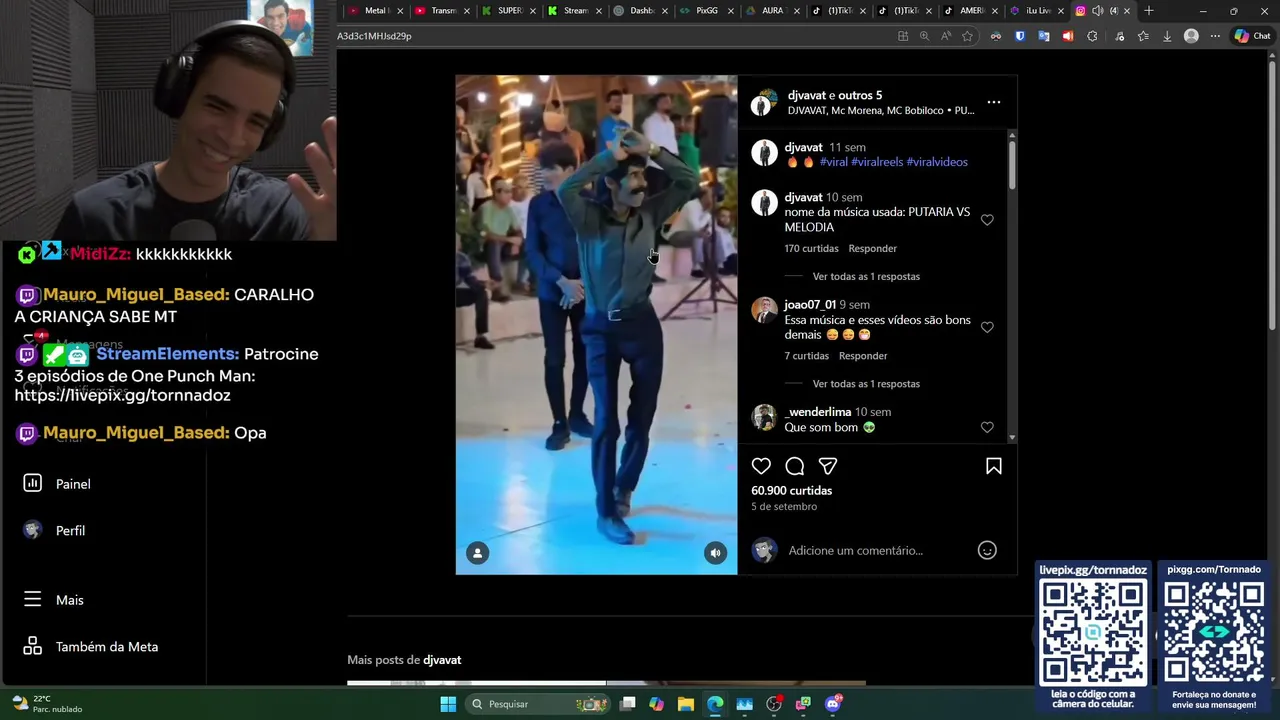Open the Copilot 'Chat' button
Viewport: 1280px width, 720px height.
(x=1252, y=36)
